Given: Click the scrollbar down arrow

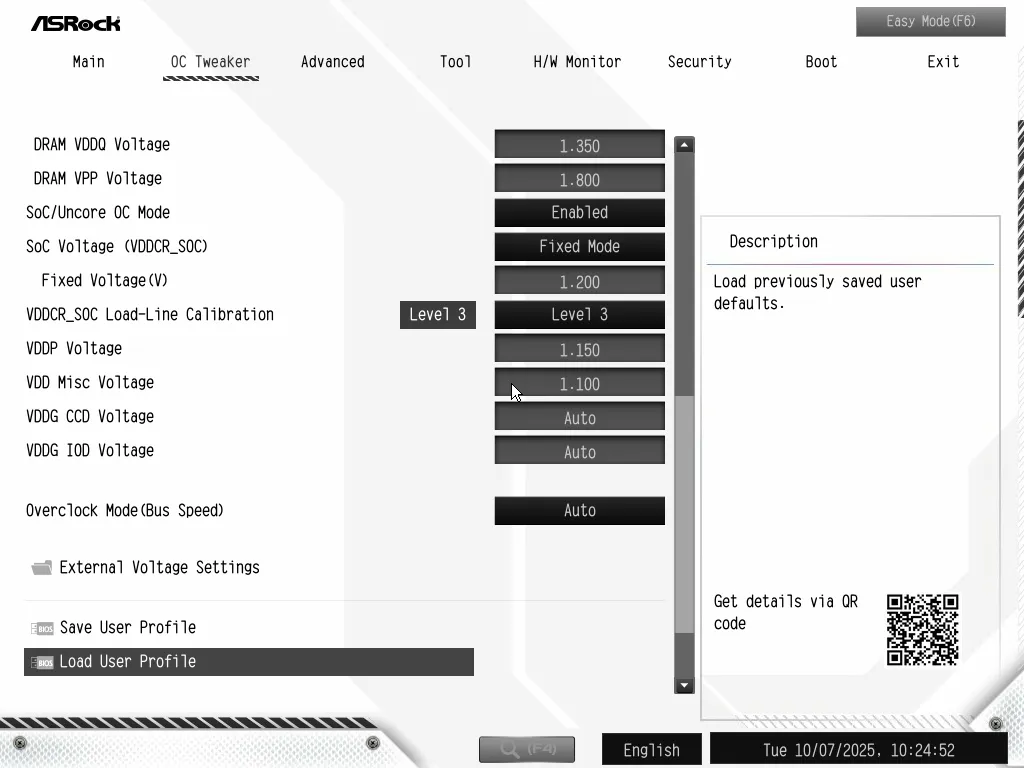Looking at the screenshot, I should pos(684,685).
